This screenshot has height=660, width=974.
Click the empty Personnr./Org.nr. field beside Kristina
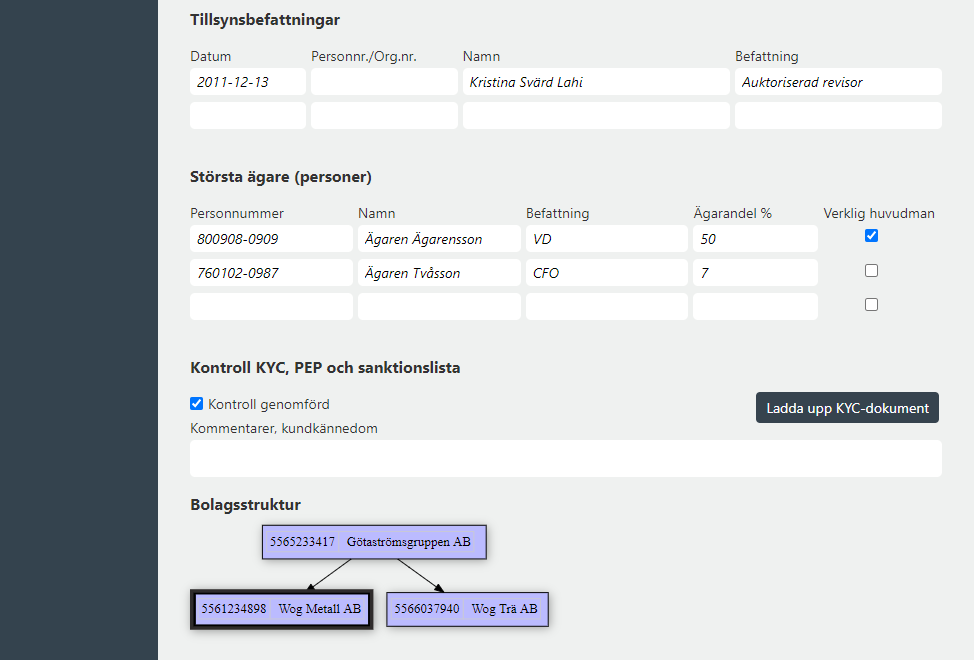384,82
